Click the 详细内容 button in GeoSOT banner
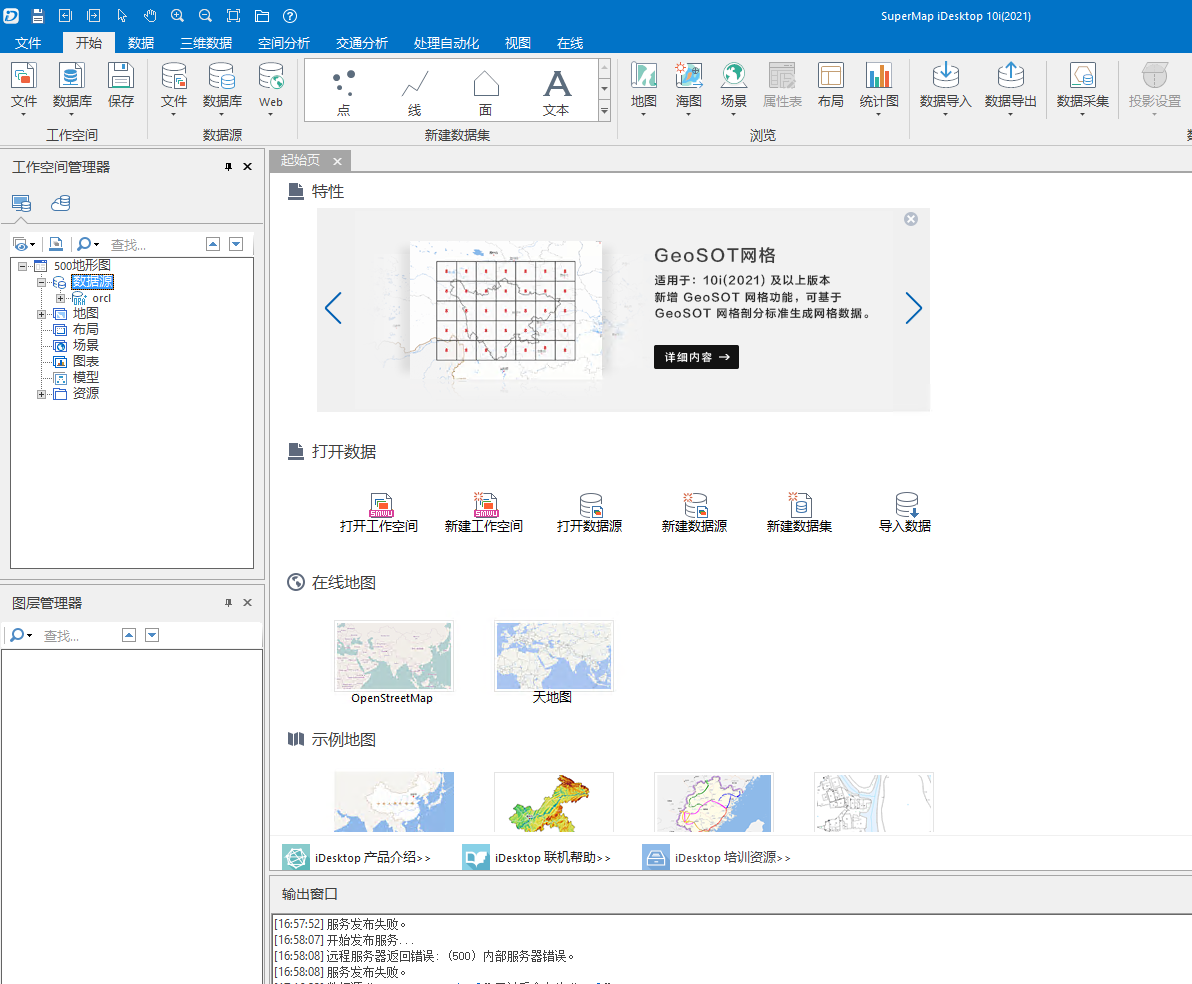The width and height of the screenshot is (1192, 984). 696,357
